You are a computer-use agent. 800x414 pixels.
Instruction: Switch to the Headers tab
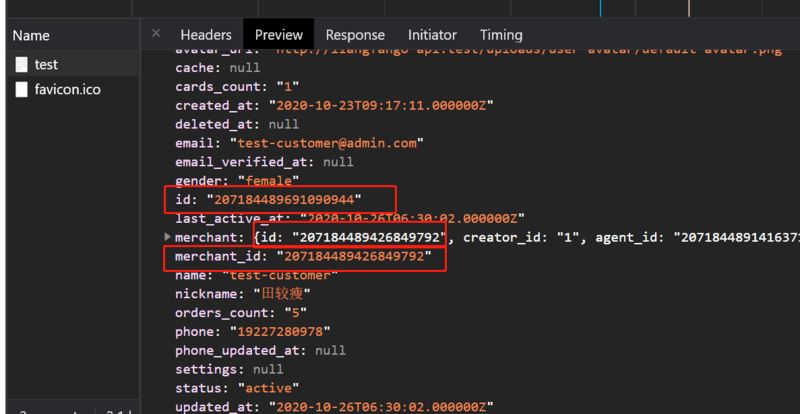point(207,35)
